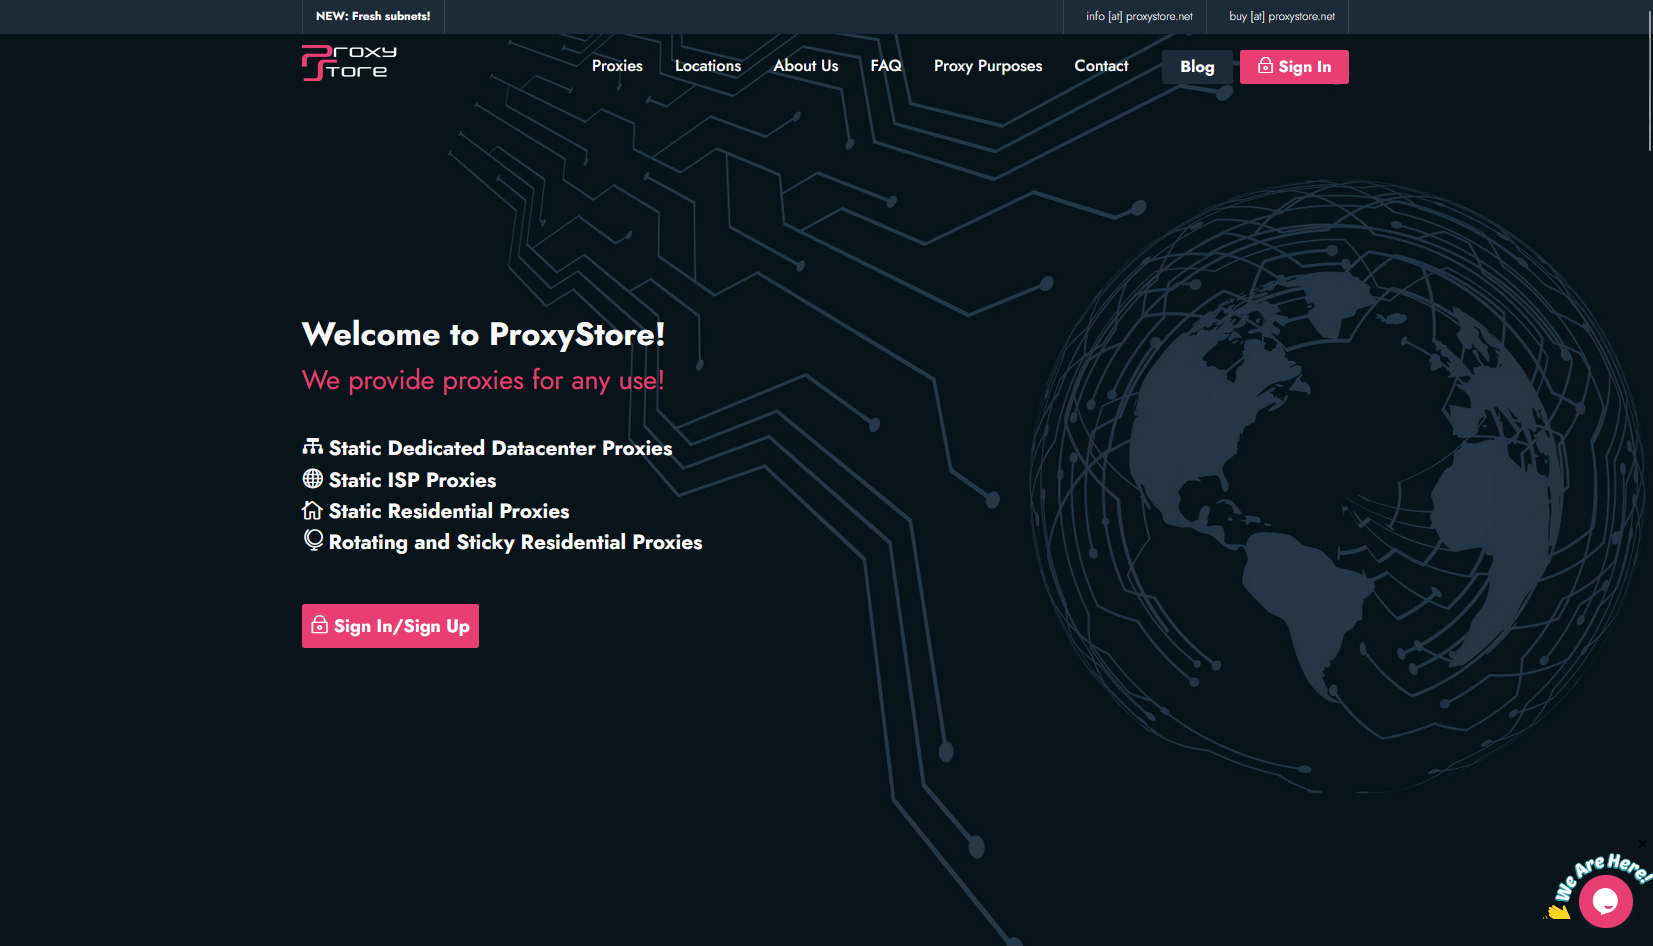Select 'Rotating and Sticky Residential Proxies' text
This screenshot has height=946, width=1653.
click(x=516, y=542)
